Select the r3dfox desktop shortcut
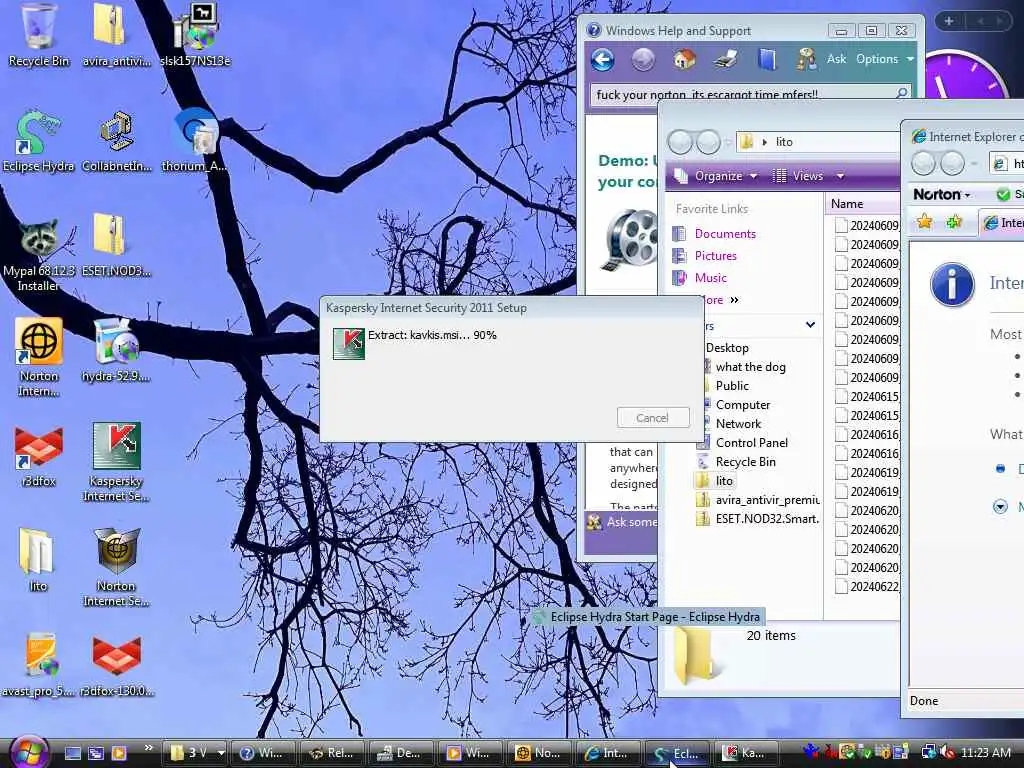Viewport: 1024px width, 768px height. pos(39,455)
